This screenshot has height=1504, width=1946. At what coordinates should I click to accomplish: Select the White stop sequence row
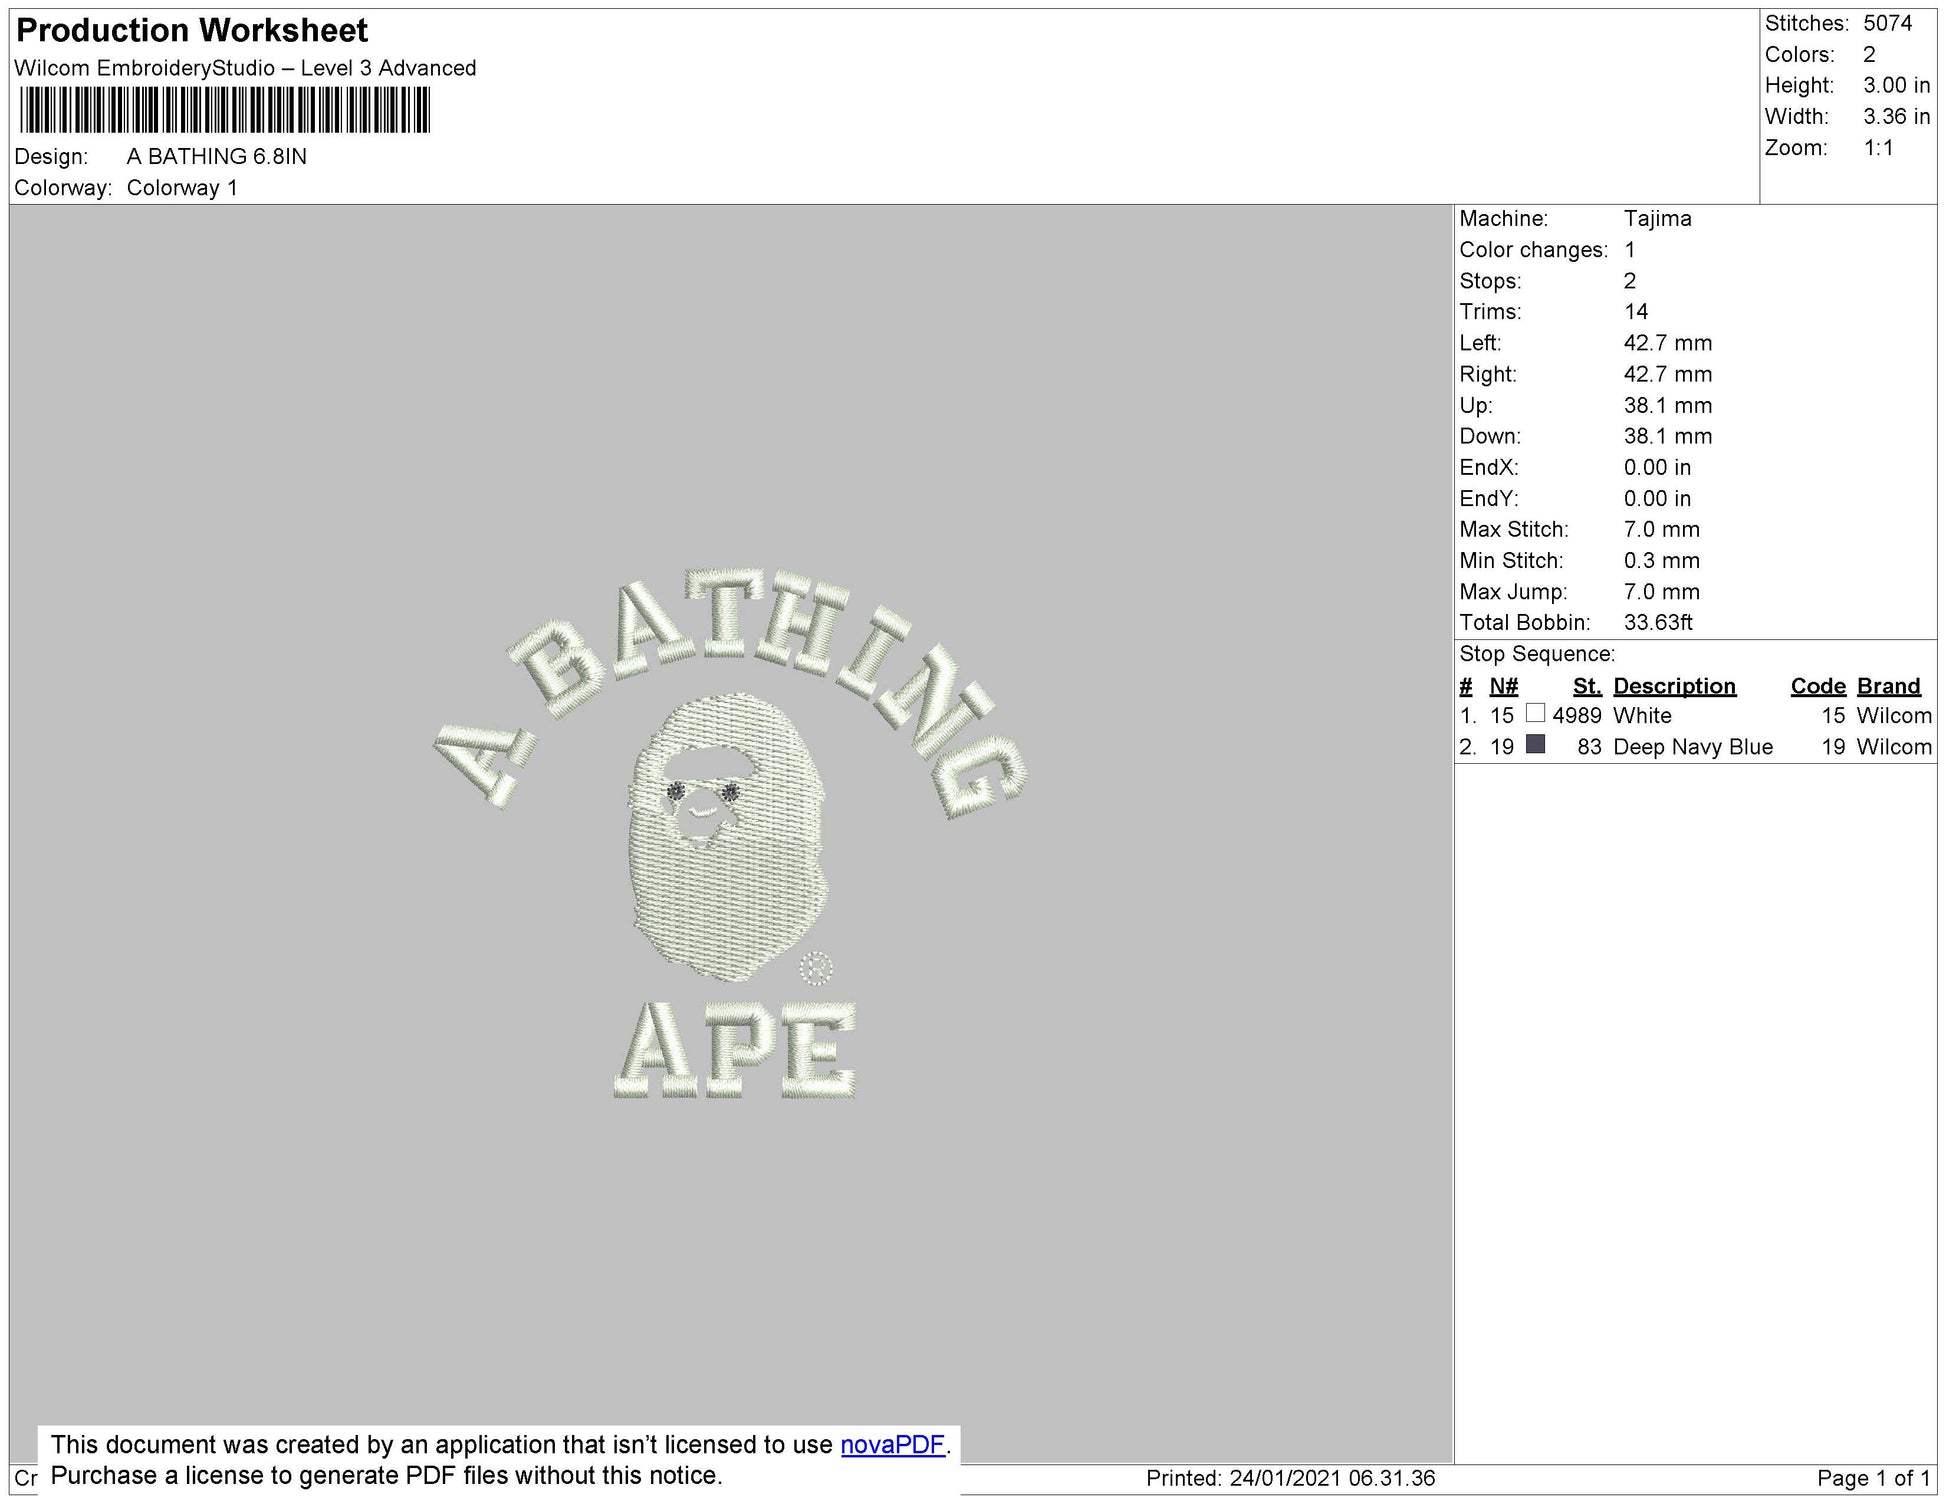click(1694, 716)
